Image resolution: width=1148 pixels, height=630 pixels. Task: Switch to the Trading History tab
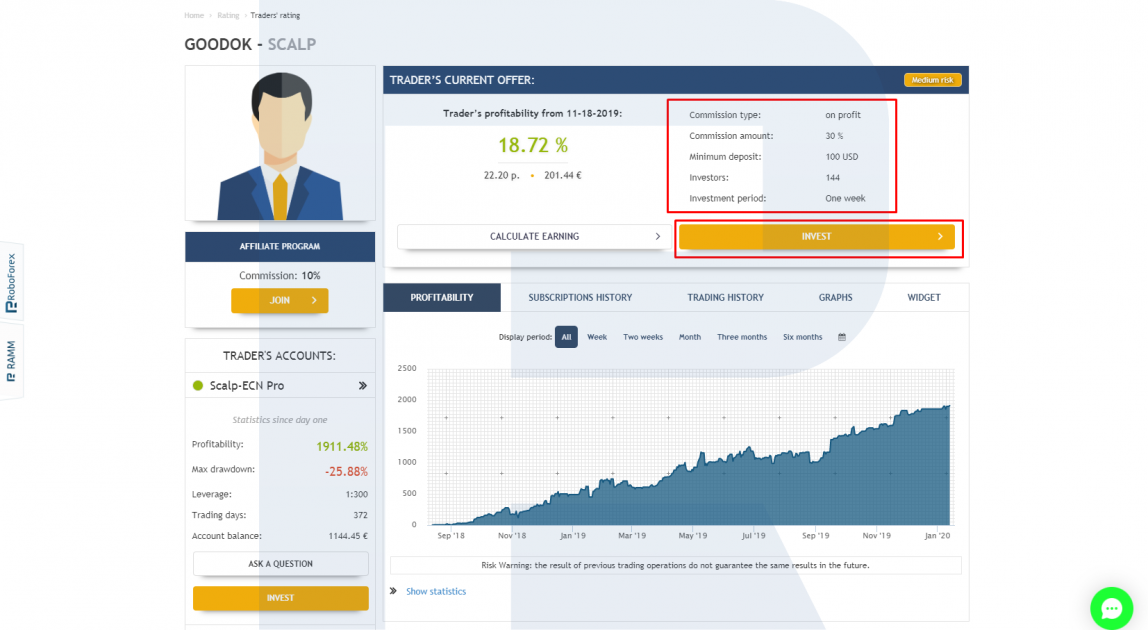click(x=725, y=297)
